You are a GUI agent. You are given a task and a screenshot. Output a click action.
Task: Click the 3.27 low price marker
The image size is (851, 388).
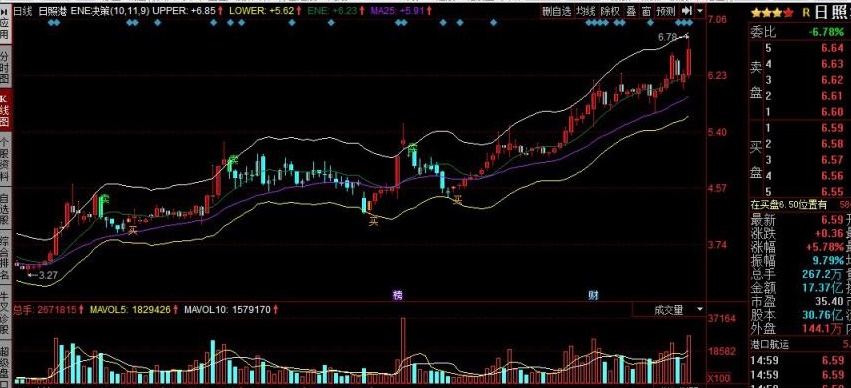coord(47,275)
